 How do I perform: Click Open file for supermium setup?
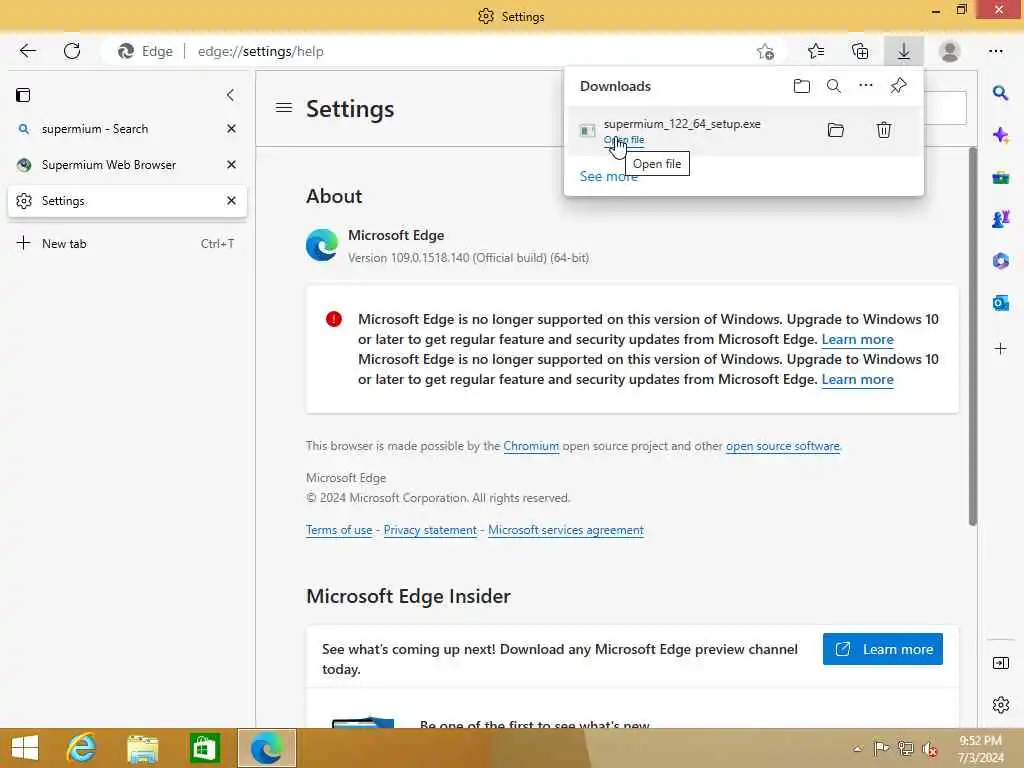[624, 140]
